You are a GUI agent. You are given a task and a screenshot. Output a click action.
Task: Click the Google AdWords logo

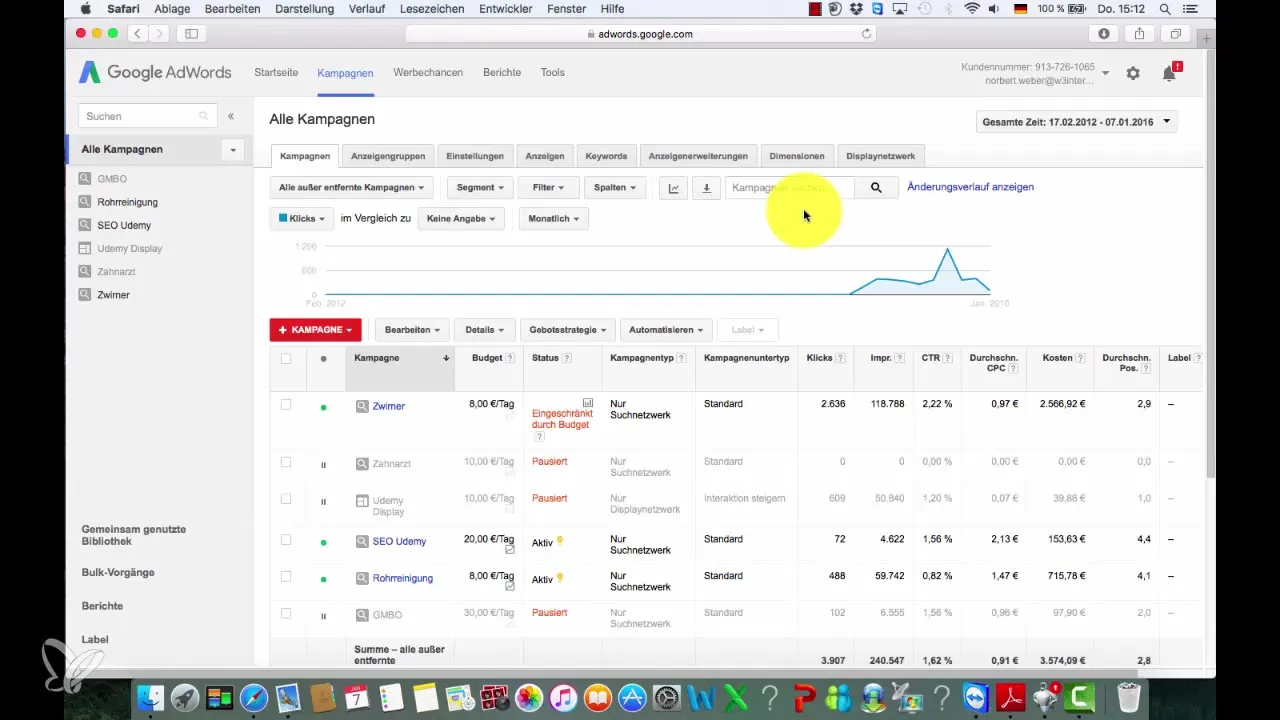155,72
